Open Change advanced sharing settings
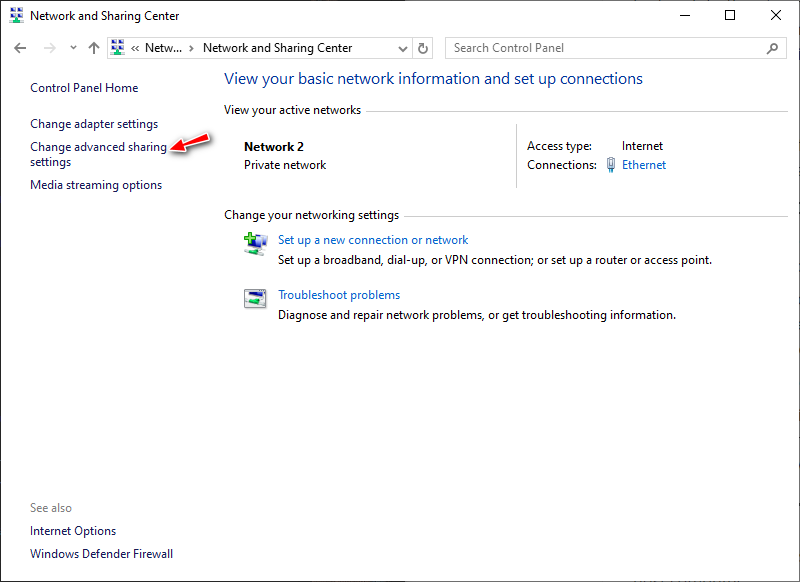 point(98,154)
